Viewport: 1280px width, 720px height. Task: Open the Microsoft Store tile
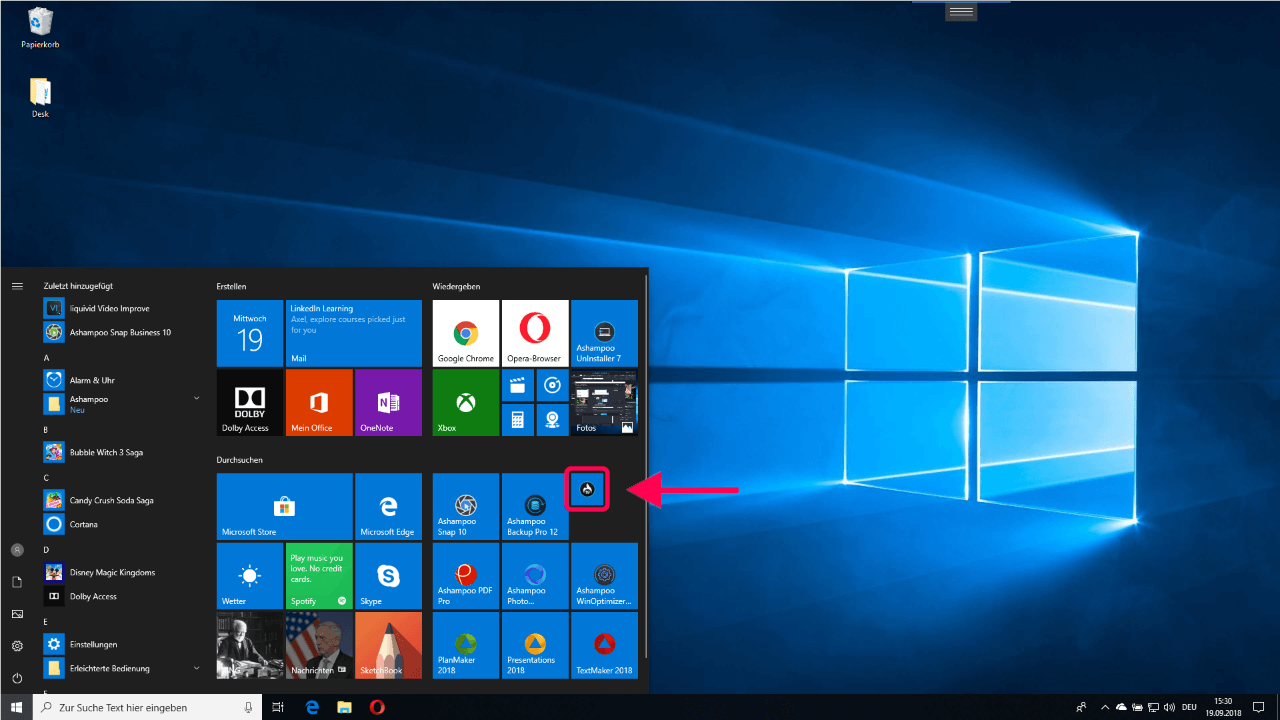click(285, 506)
